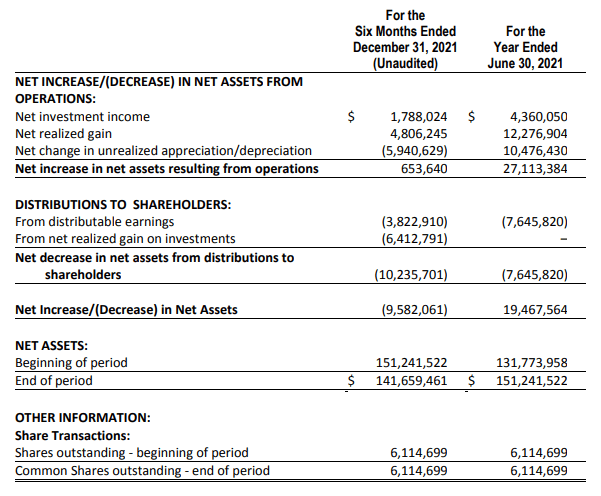601x496 pixels.
Task: Select the 'Net realized gain' label
Action: pos(64,134)
